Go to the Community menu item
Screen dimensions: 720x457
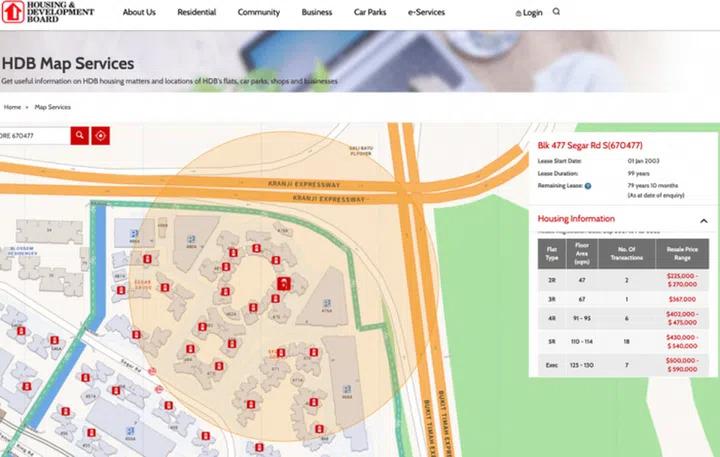pos(258,13)
